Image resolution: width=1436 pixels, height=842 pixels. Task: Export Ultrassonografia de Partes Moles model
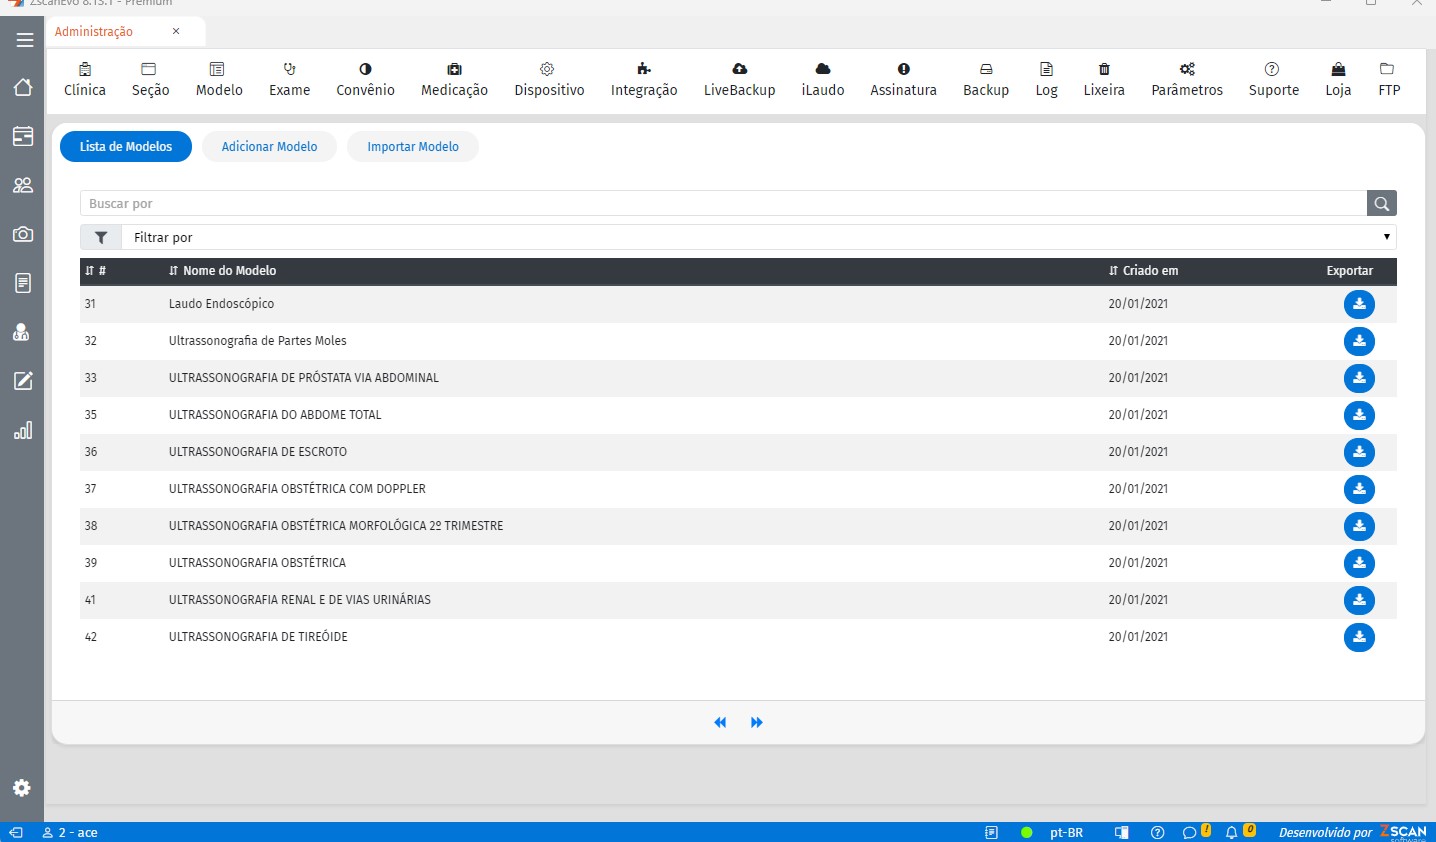[x=1359, y=341]
